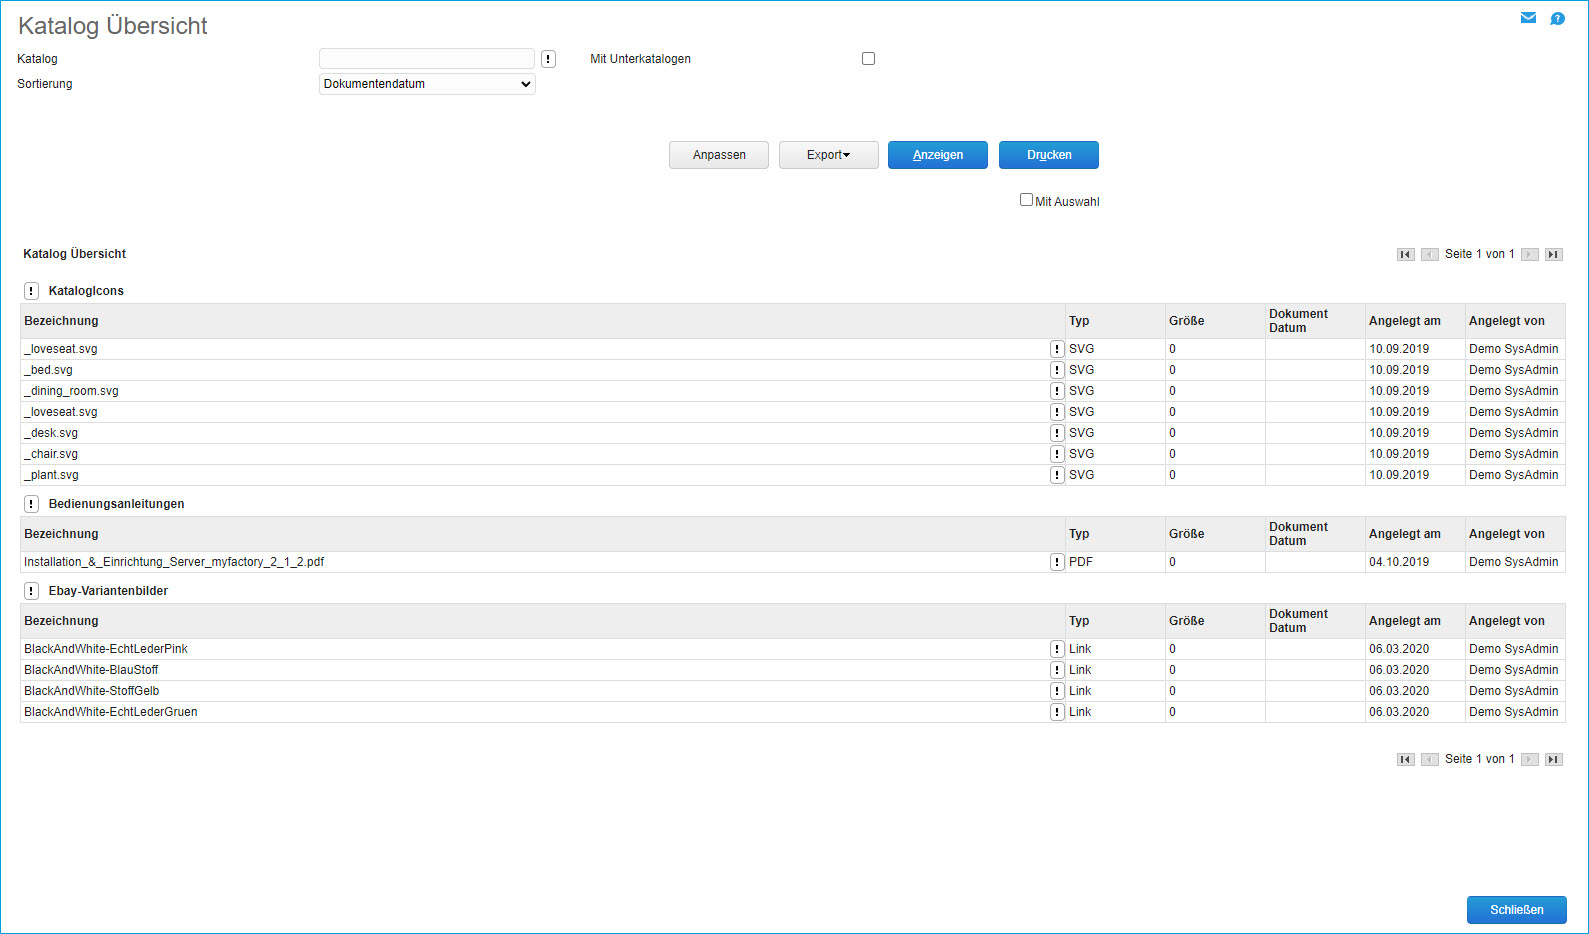Click the info icon for _bed.svg row
The height and width of the screenshot is (934, 1589).
1057,370
